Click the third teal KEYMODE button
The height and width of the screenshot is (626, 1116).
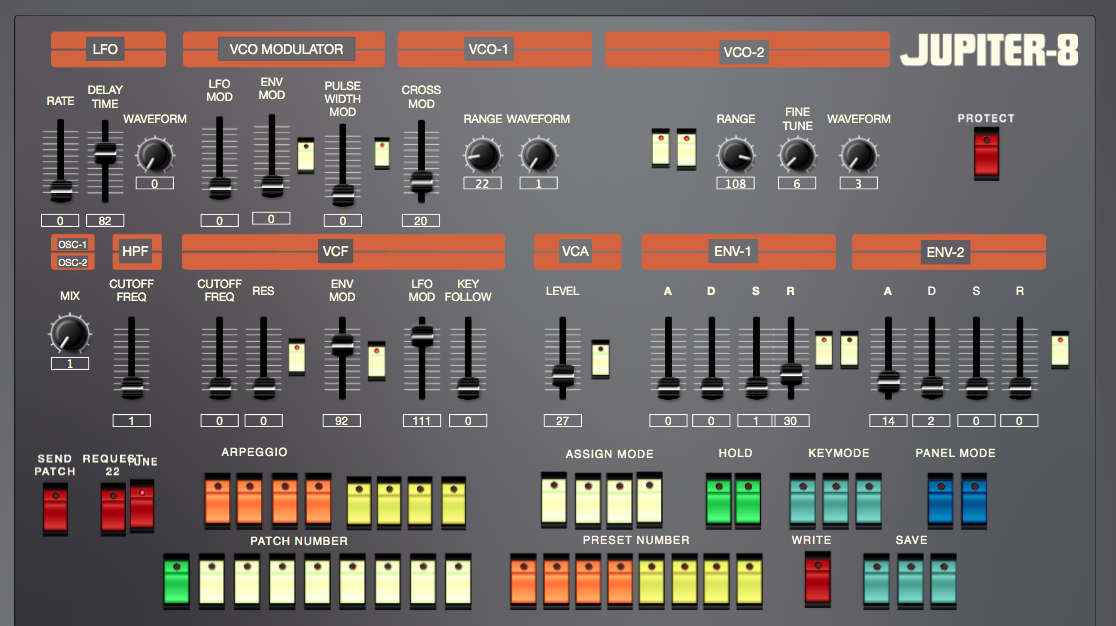click(868, 501)
